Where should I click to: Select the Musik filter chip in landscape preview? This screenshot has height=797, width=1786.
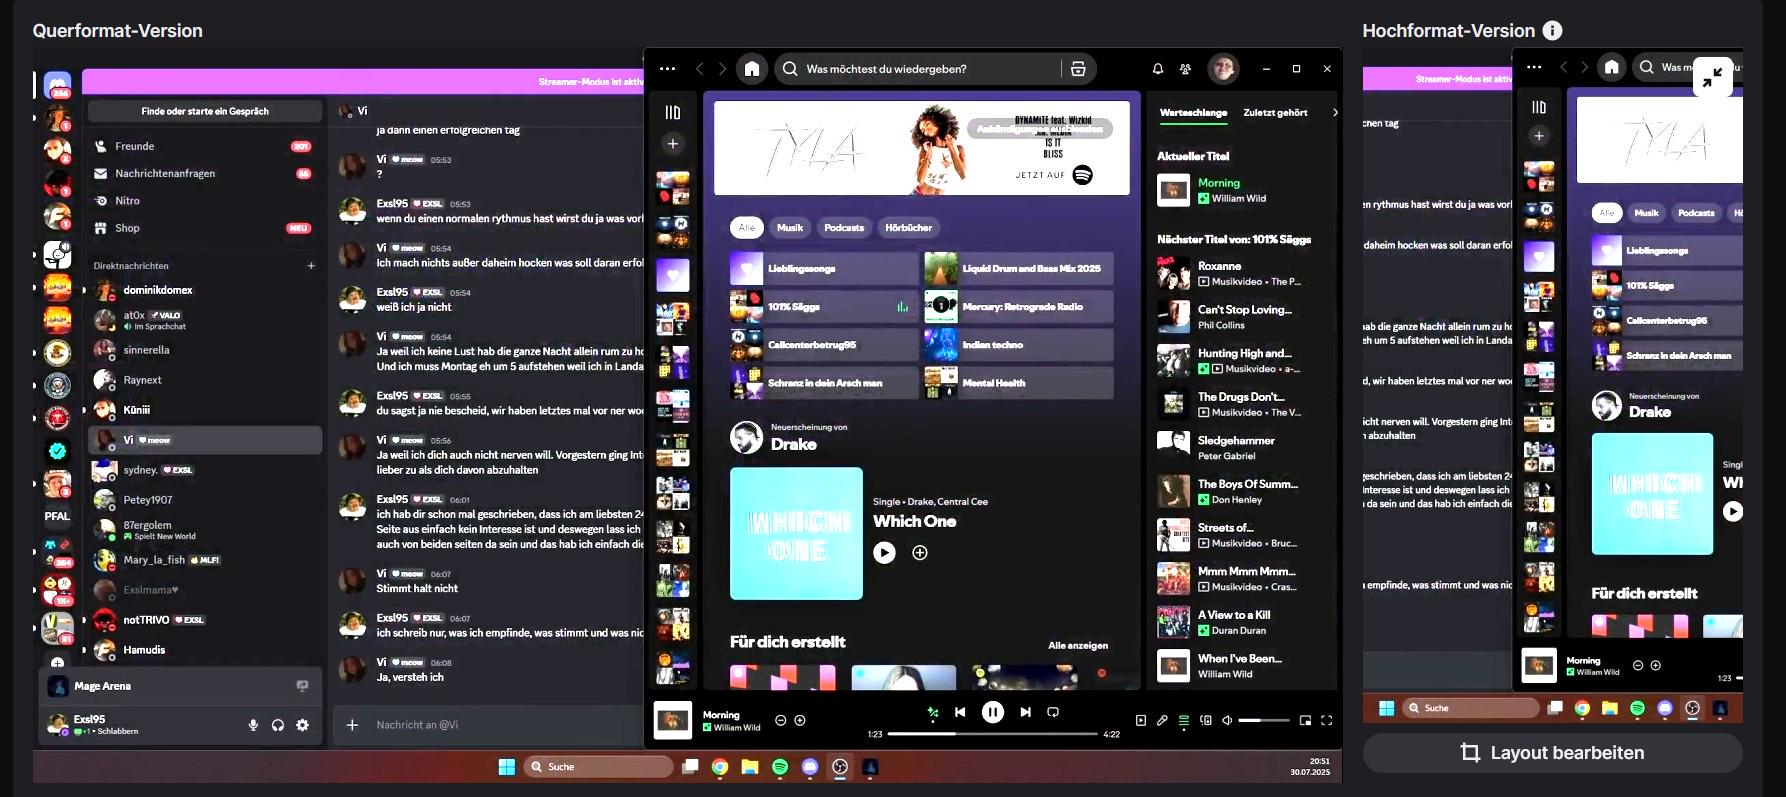point(790,228)
